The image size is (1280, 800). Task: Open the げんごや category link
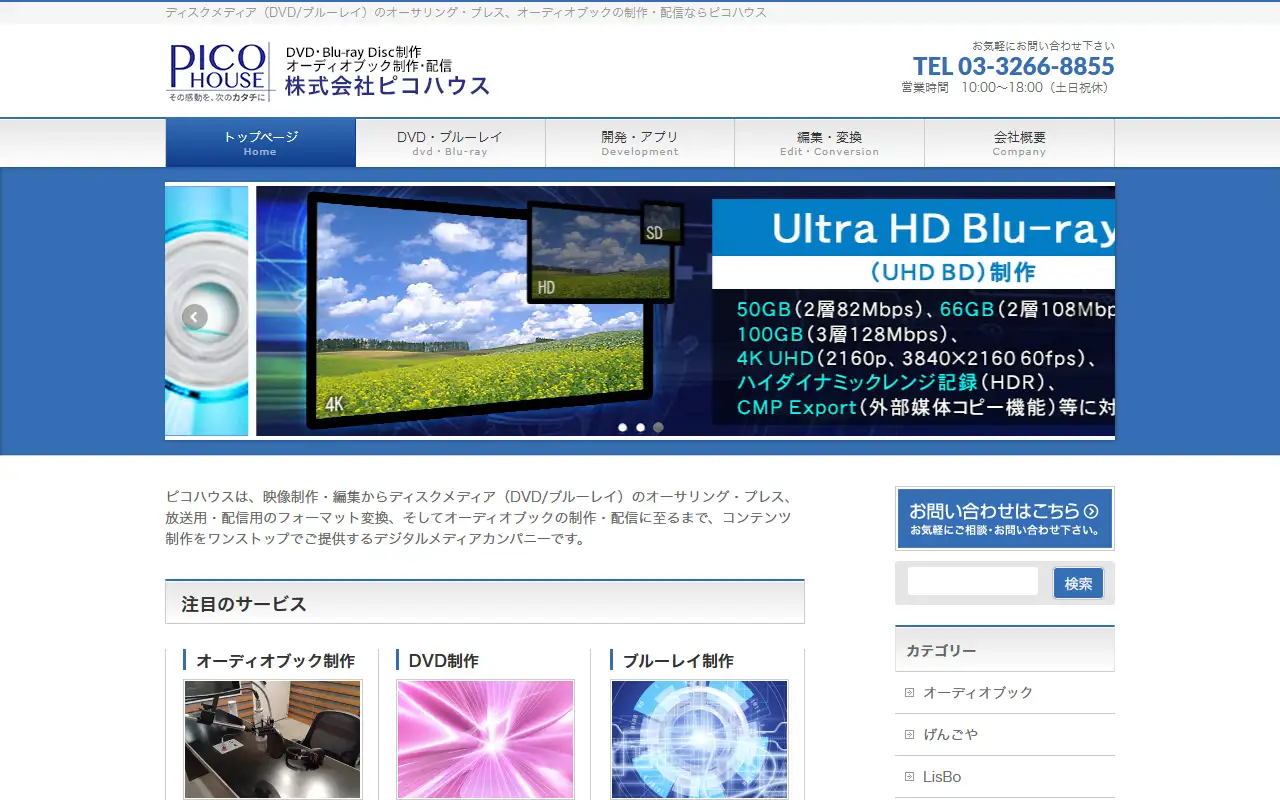click(x=950, y=734)
